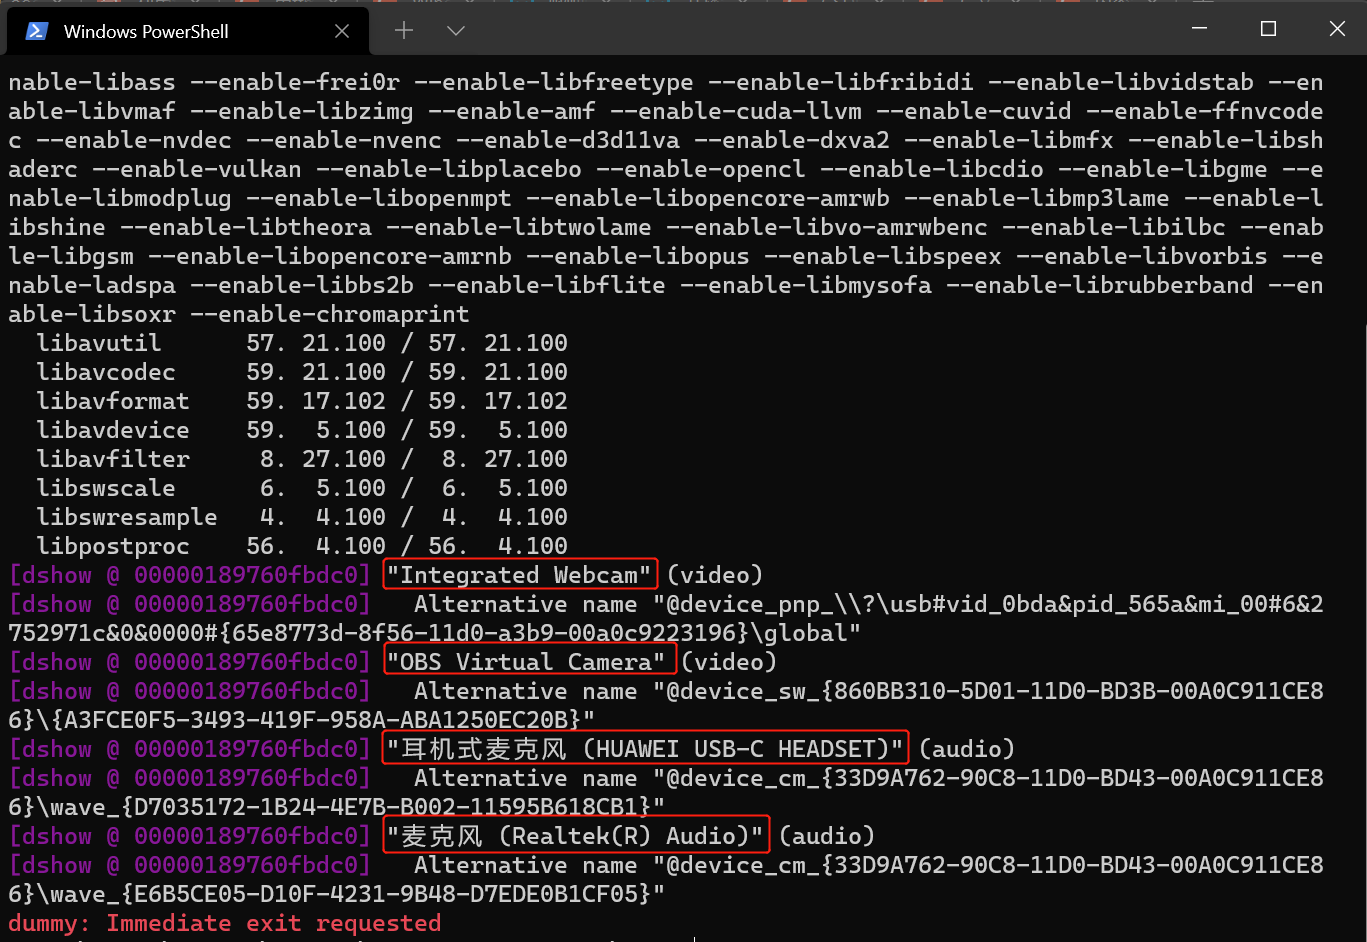Click the "OBS Virtual Camera" device name

526,662
